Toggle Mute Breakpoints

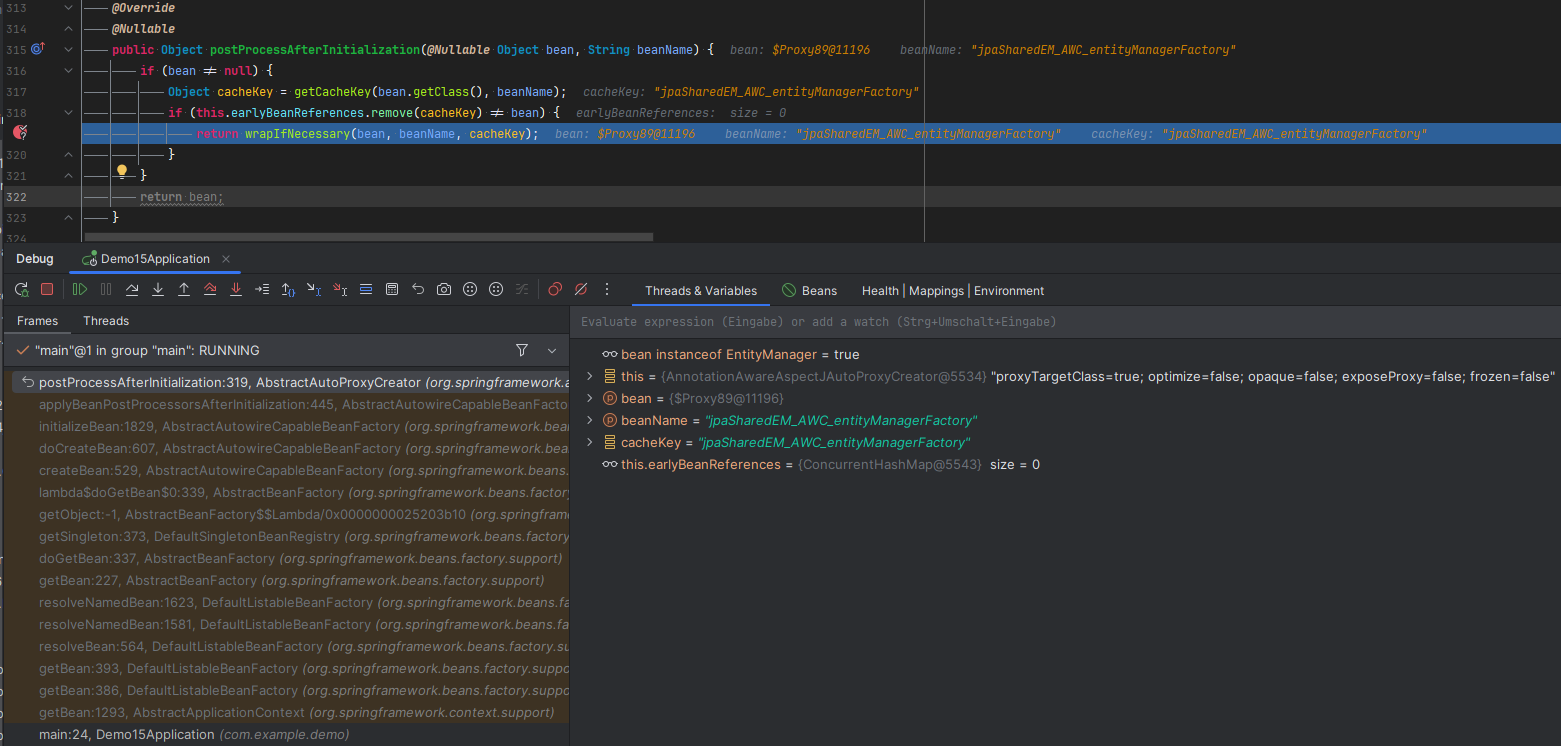(x=581, y=290)
